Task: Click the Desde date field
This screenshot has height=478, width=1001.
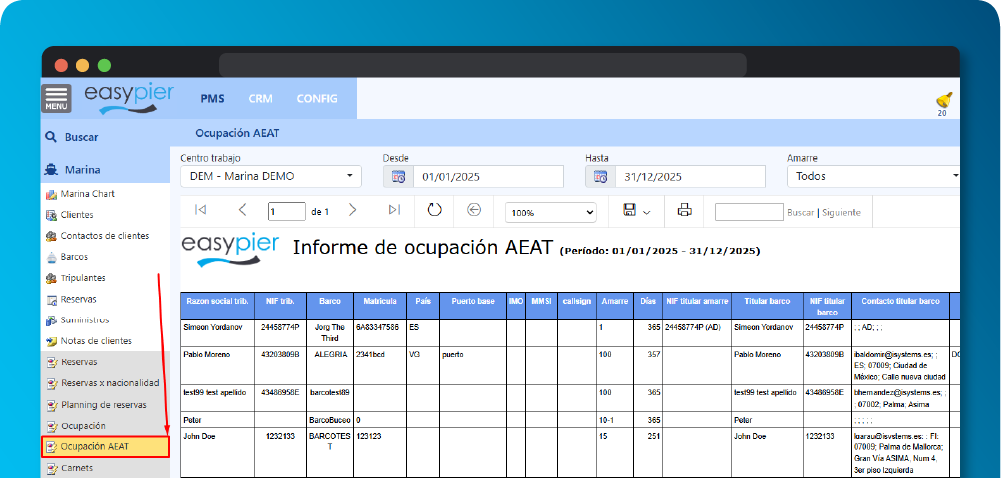Action: (488, 177)
